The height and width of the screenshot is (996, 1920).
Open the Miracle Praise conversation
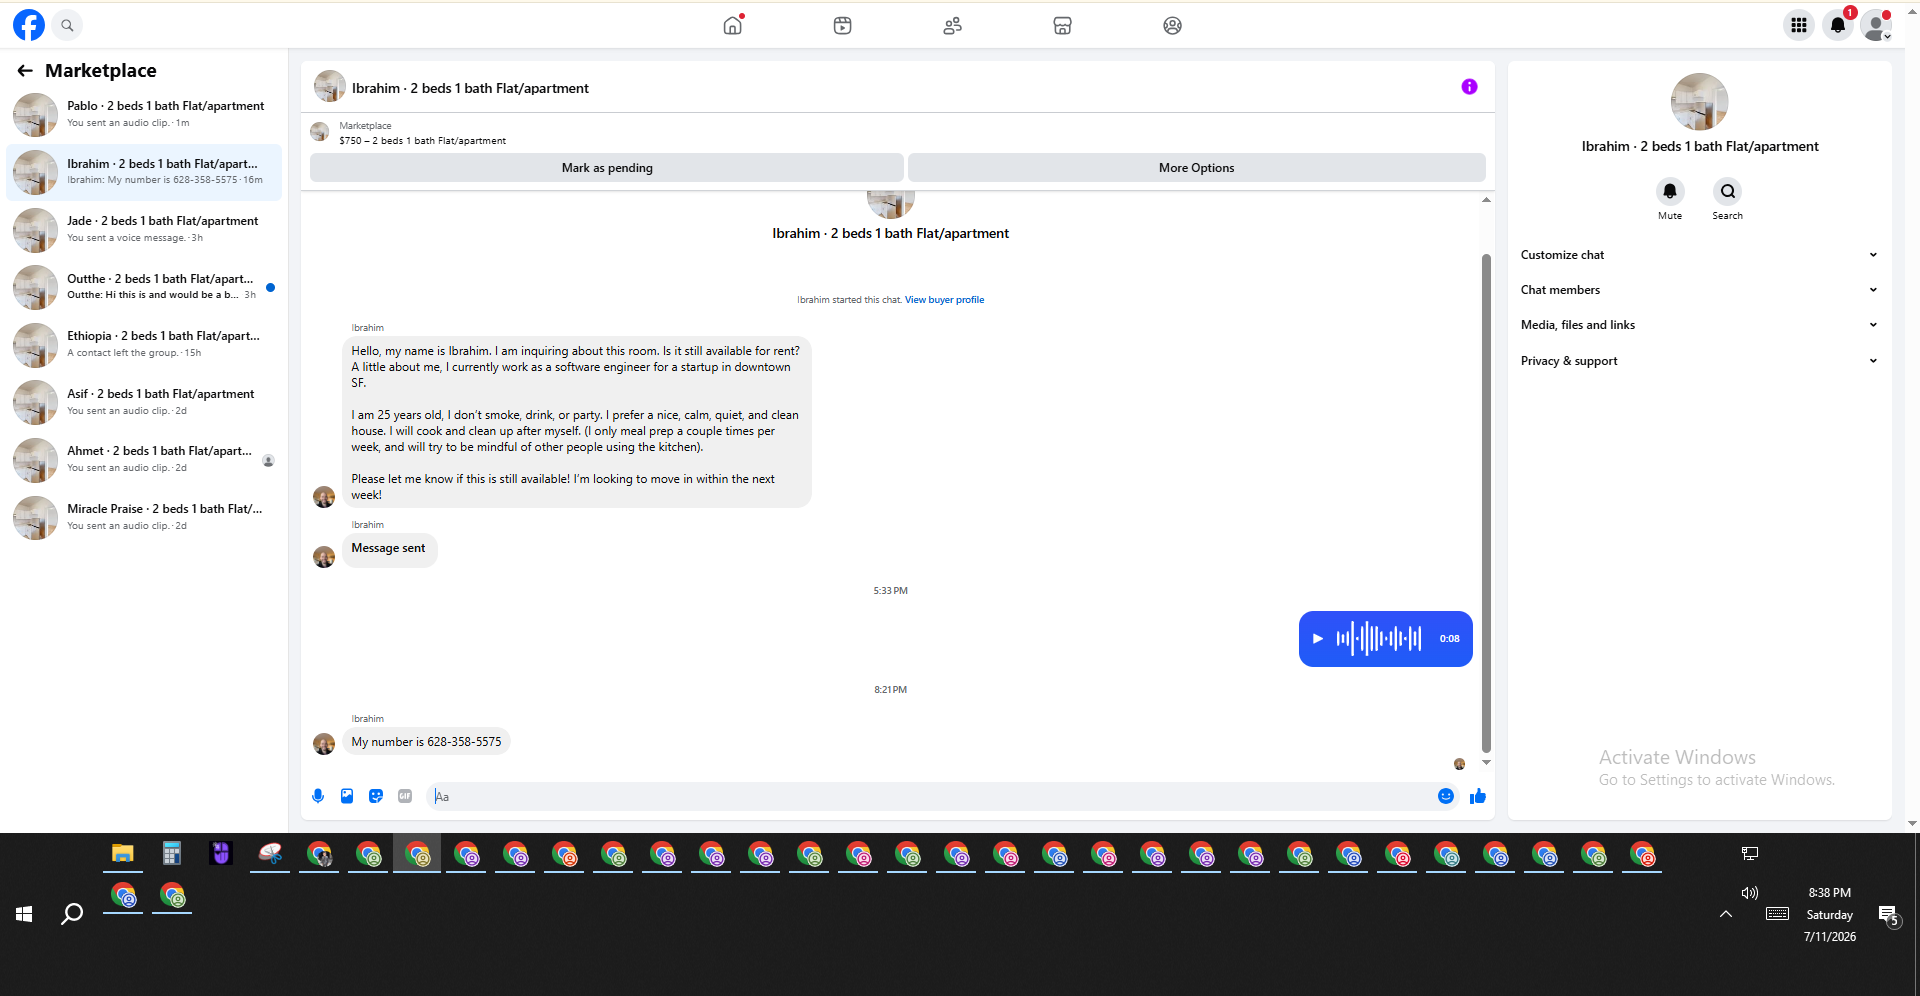point(144,517)
